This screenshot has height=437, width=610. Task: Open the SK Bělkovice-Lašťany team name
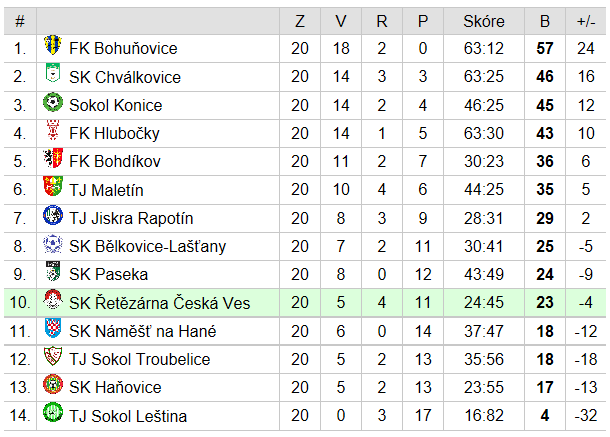point(147,247)
